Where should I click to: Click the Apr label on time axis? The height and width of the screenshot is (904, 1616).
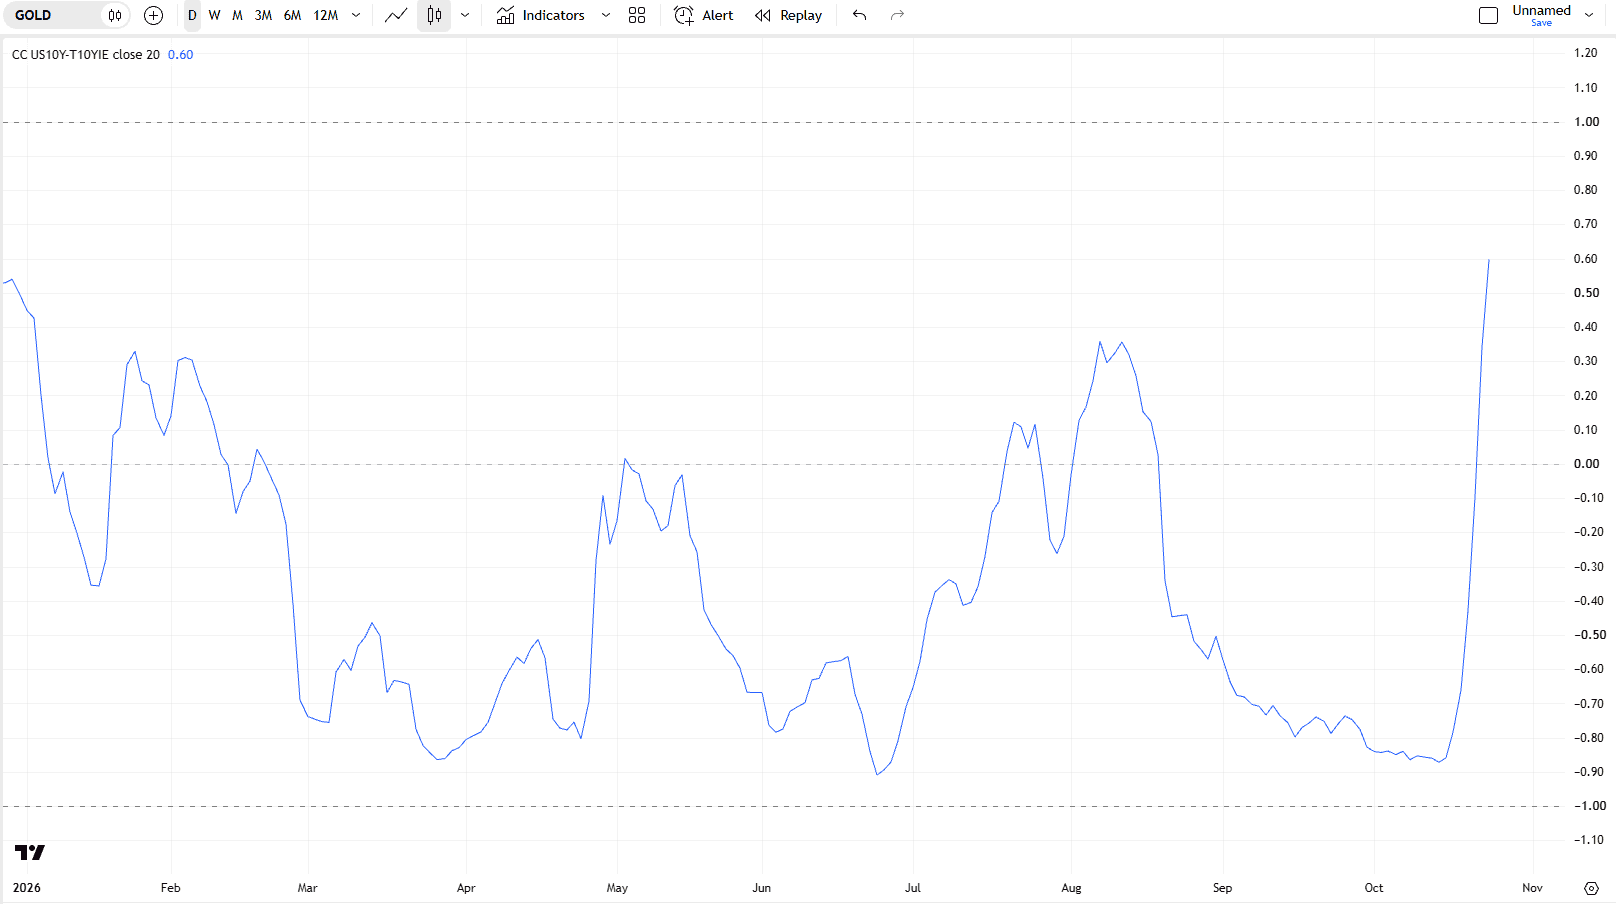point(466,888)
